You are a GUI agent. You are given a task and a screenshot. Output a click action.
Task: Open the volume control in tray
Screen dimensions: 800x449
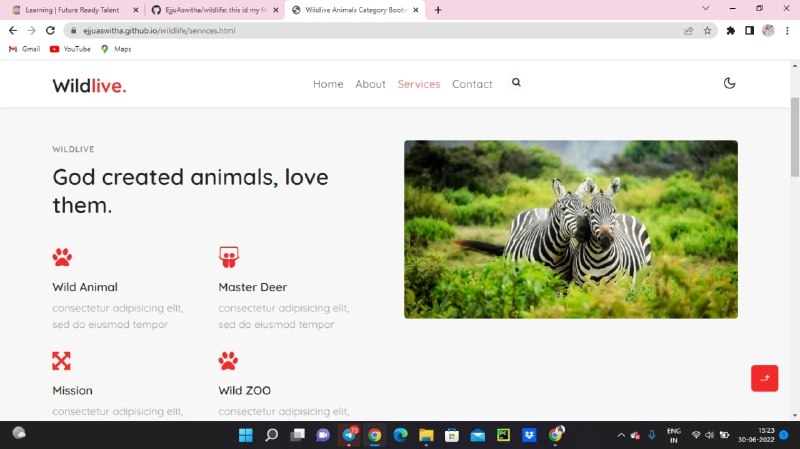tap(709, 435)
